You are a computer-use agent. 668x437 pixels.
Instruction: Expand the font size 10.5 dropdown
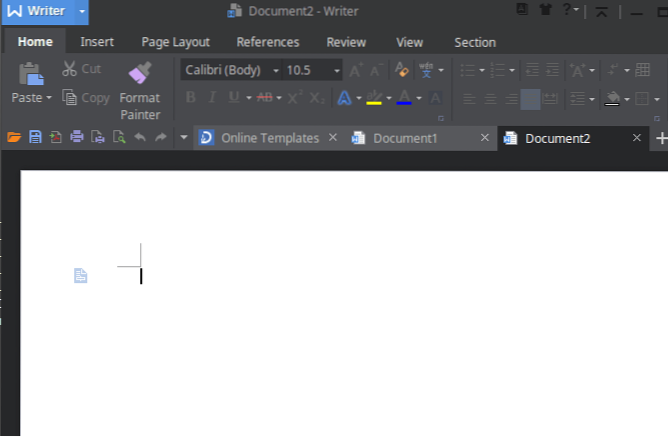click(x=337, y=70)
